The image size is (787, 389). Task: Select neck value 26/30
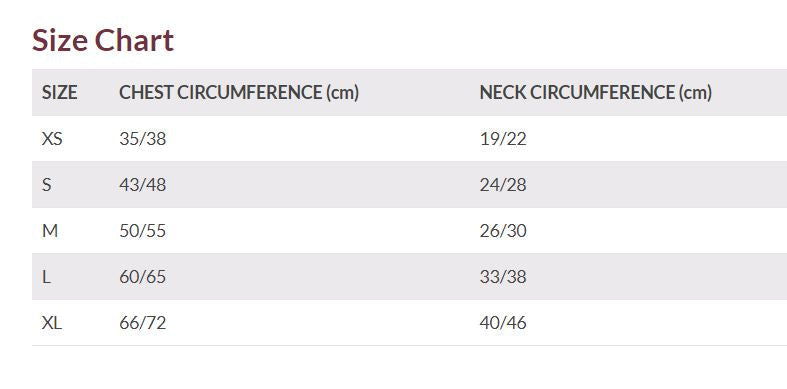point(503,231)
